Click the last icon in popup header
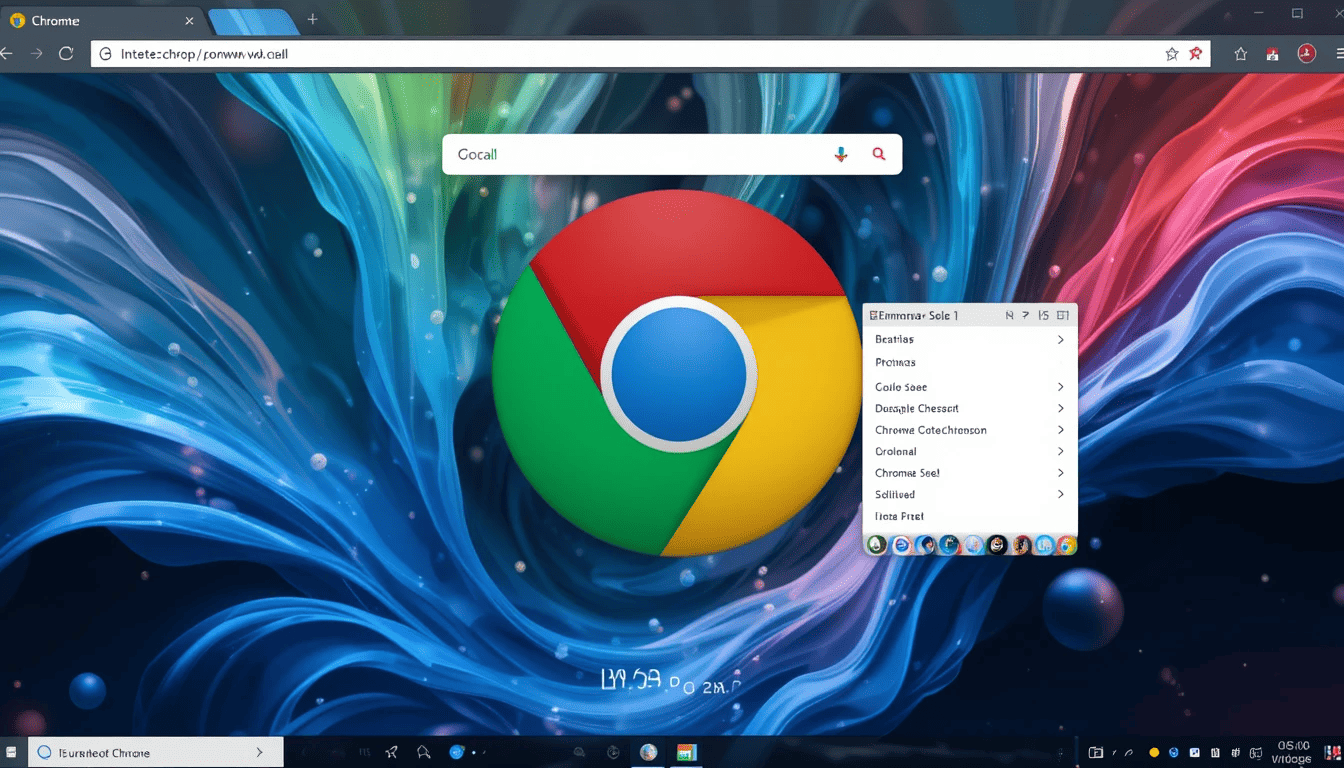 tap(1062, 315)
